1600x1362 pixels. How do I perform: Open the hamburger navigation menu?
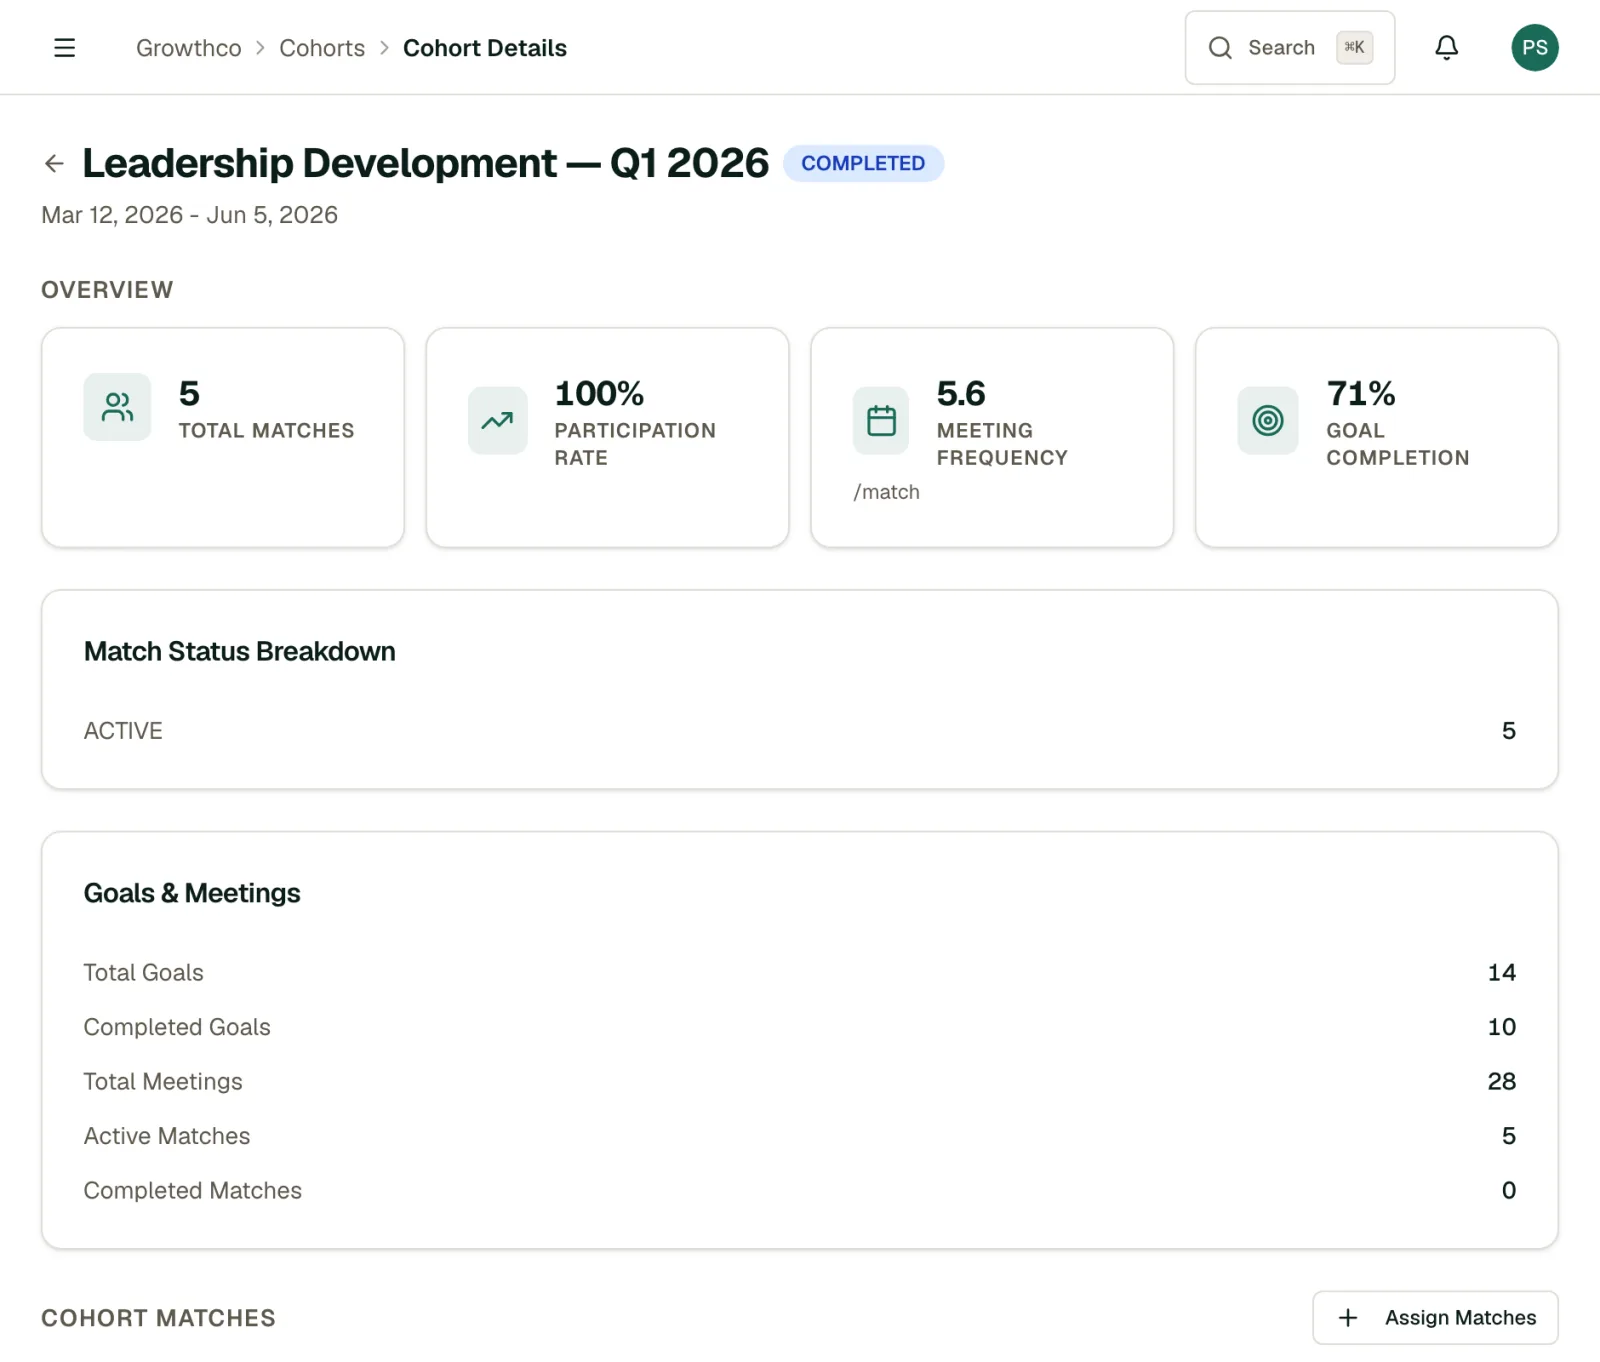[64, 48]
